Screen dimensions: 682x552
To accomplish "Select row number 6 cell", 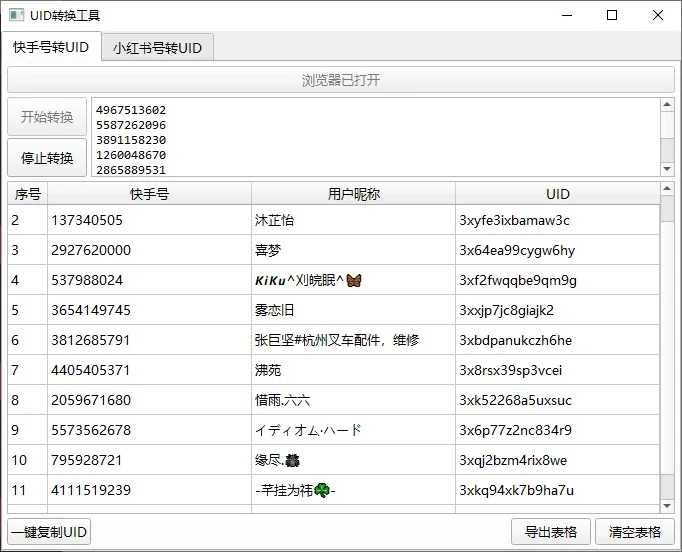I will pos(27,340).
